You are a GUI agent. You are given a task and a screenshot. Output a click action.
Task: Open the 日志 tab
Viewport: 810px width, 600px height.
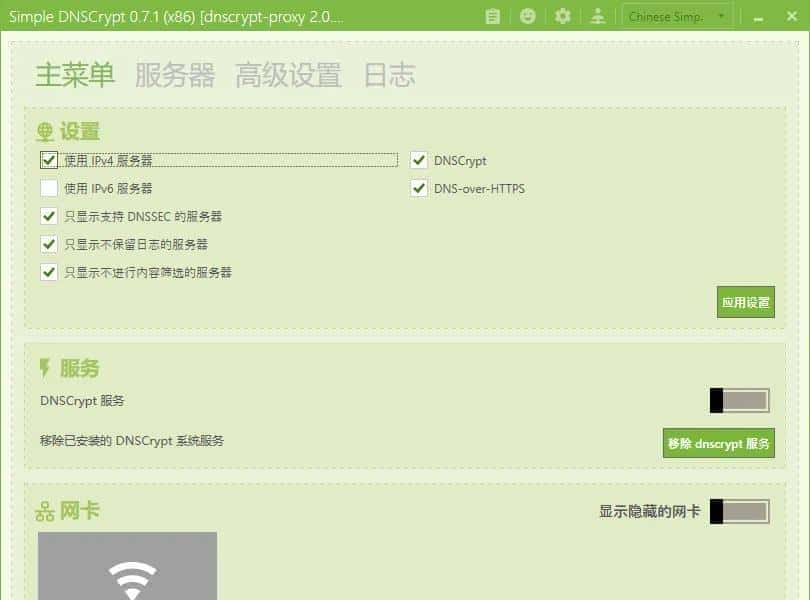click(390, 75)
